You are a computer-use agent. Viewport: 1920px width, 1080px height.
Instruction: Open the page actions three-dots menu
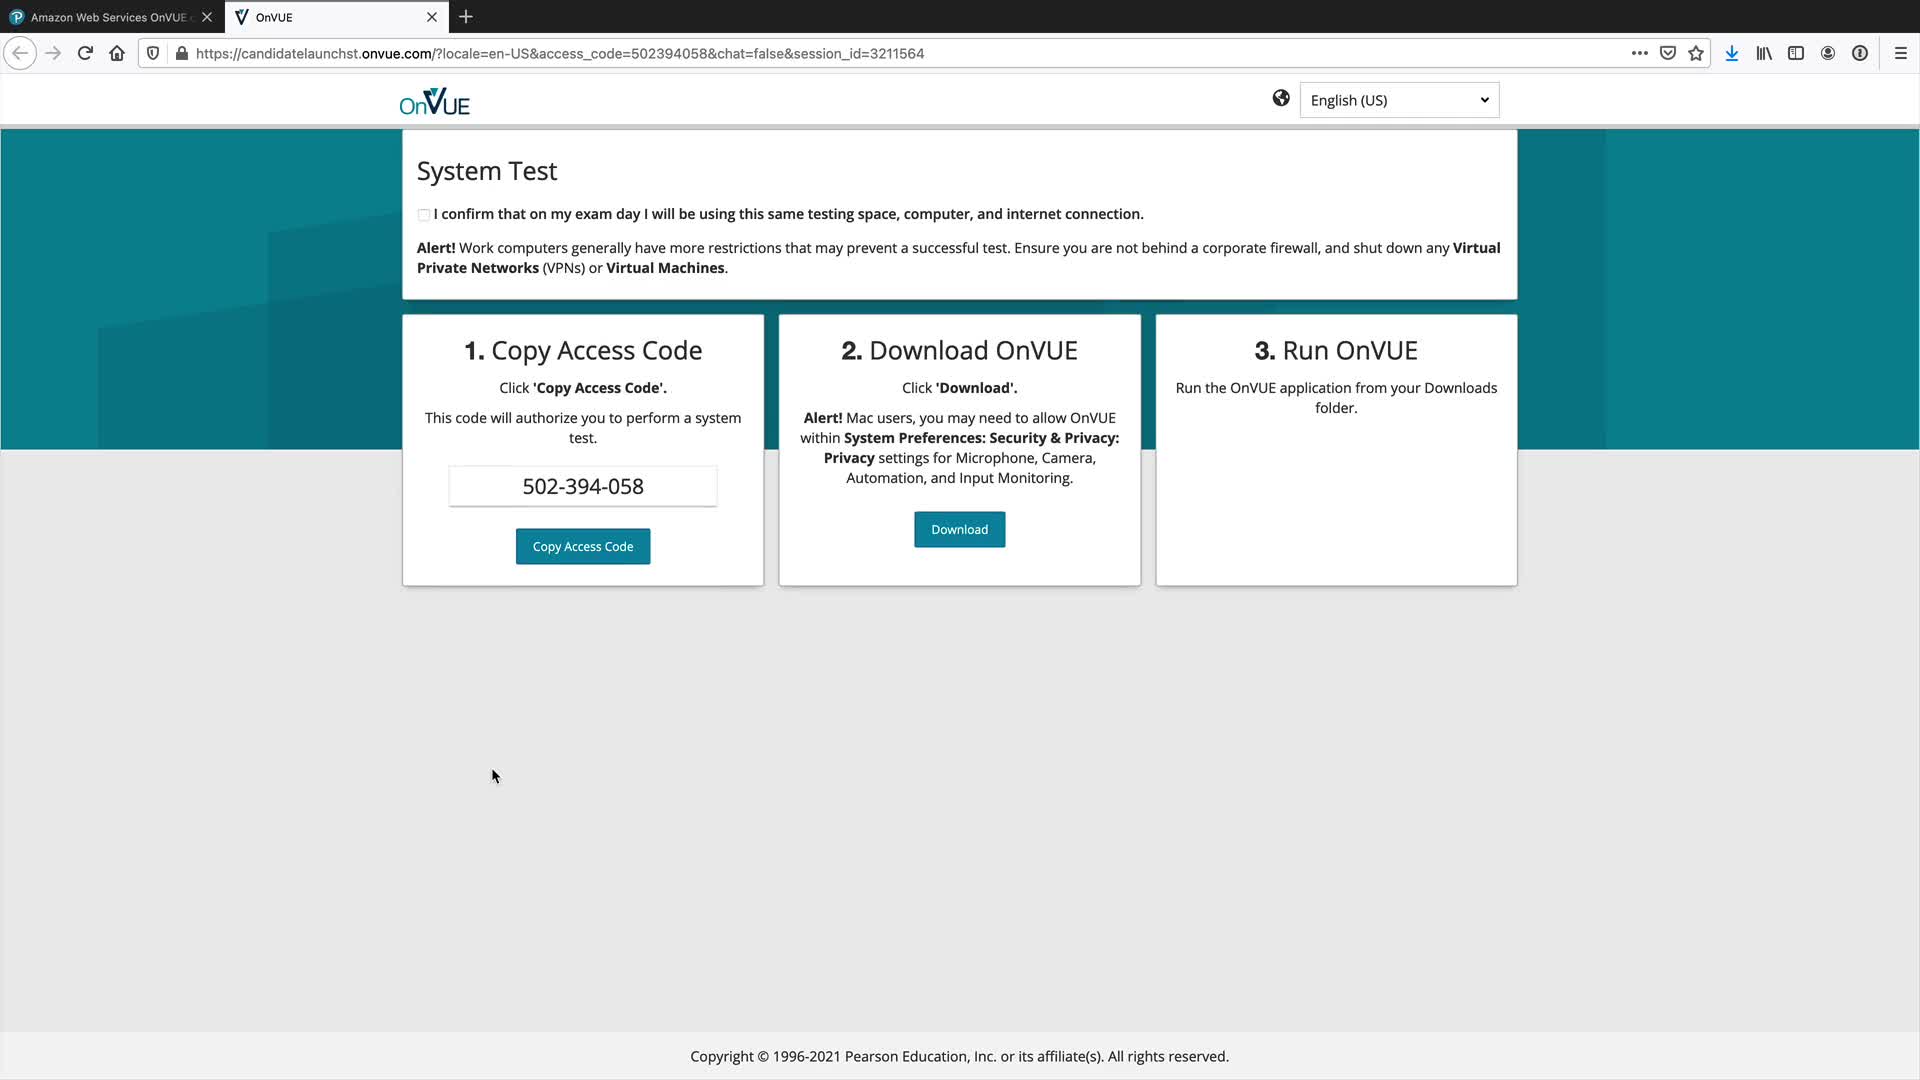point(1640,53)
